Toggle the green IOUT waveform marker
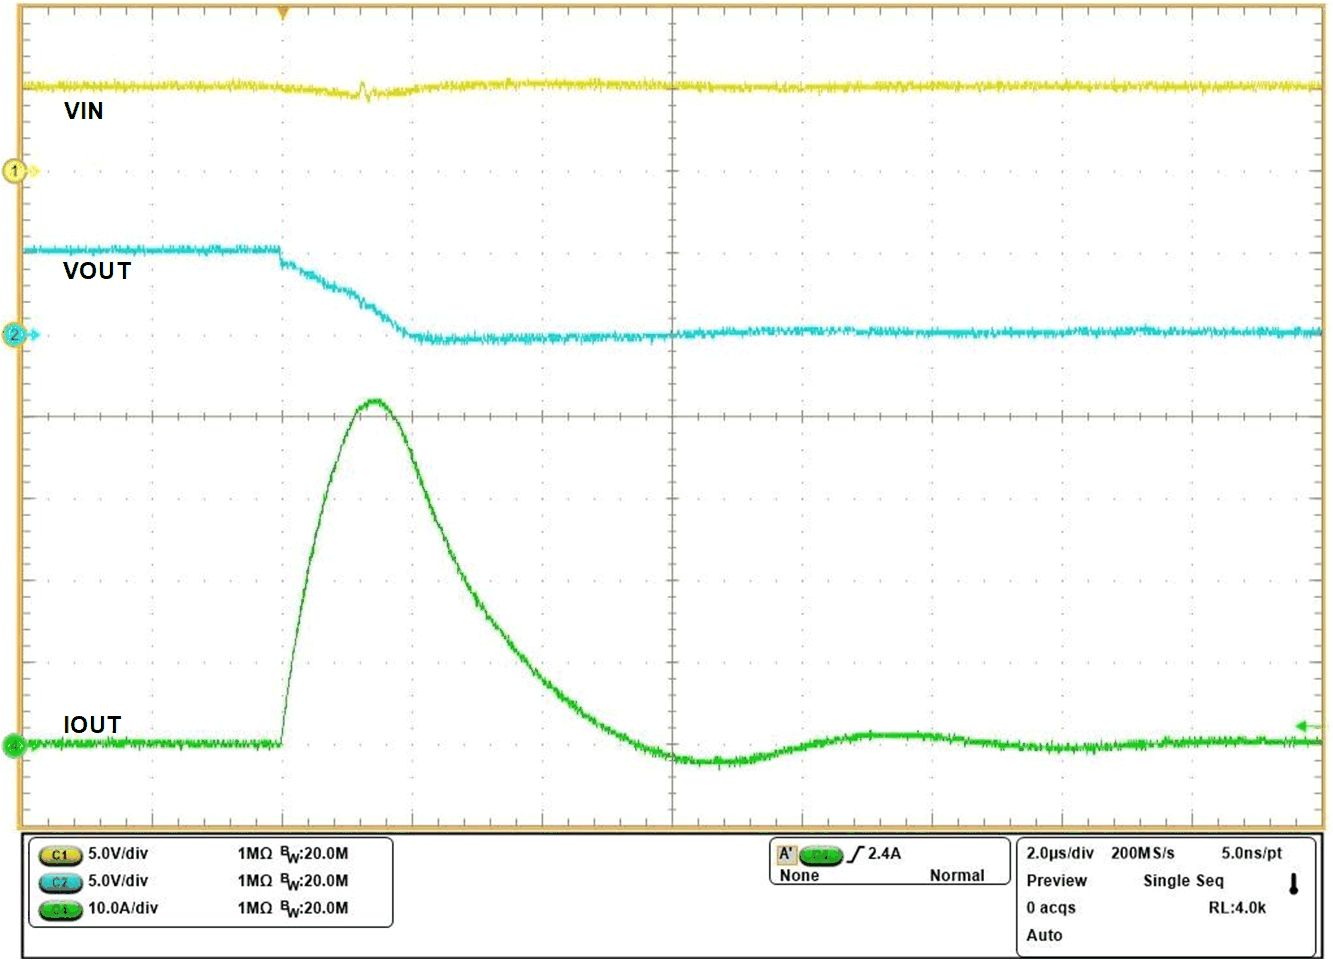 pos(14,744)
